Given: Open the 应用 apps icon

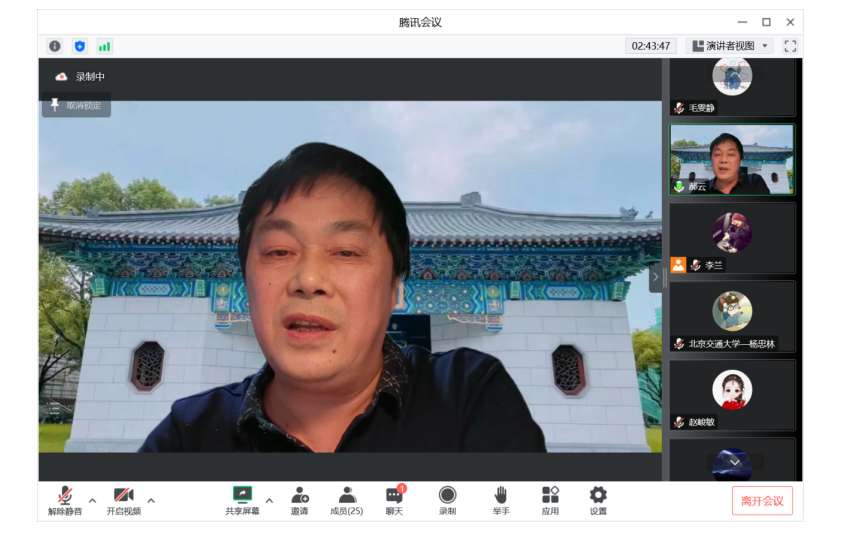Looking at the screenshot, I should 550,500.
